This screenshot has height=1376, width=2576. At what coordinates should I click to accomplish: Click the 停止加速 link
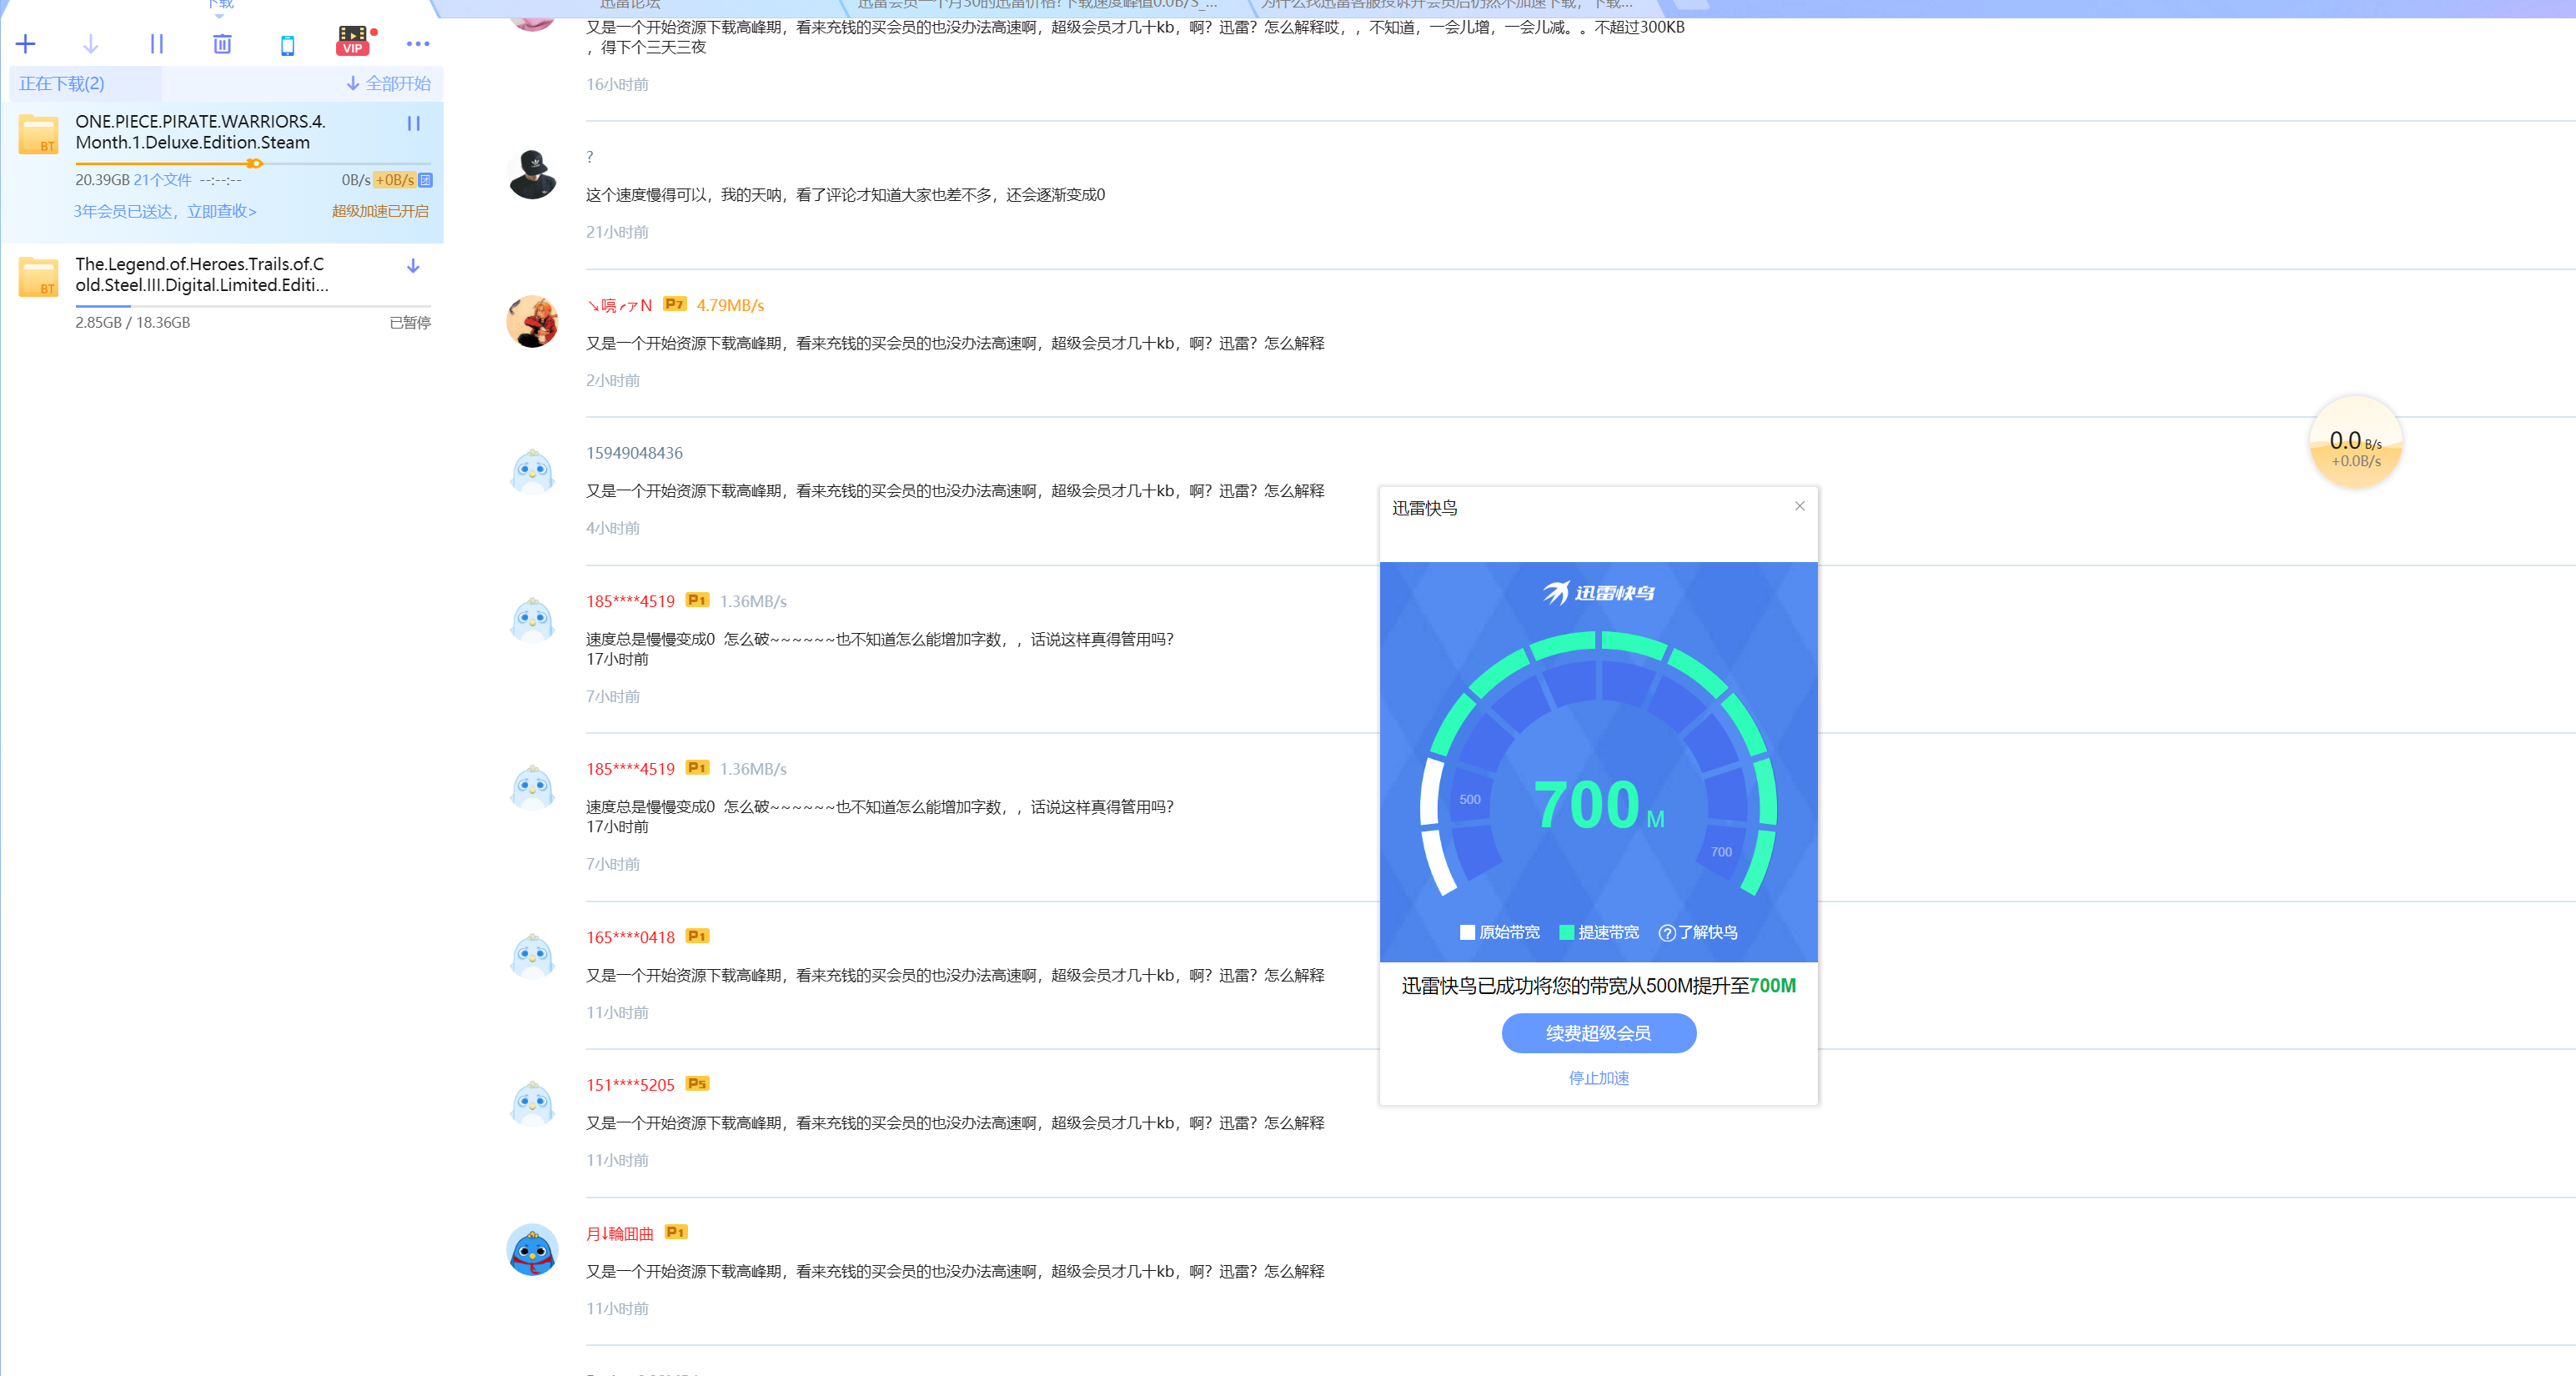[x=1597, y=1078]
